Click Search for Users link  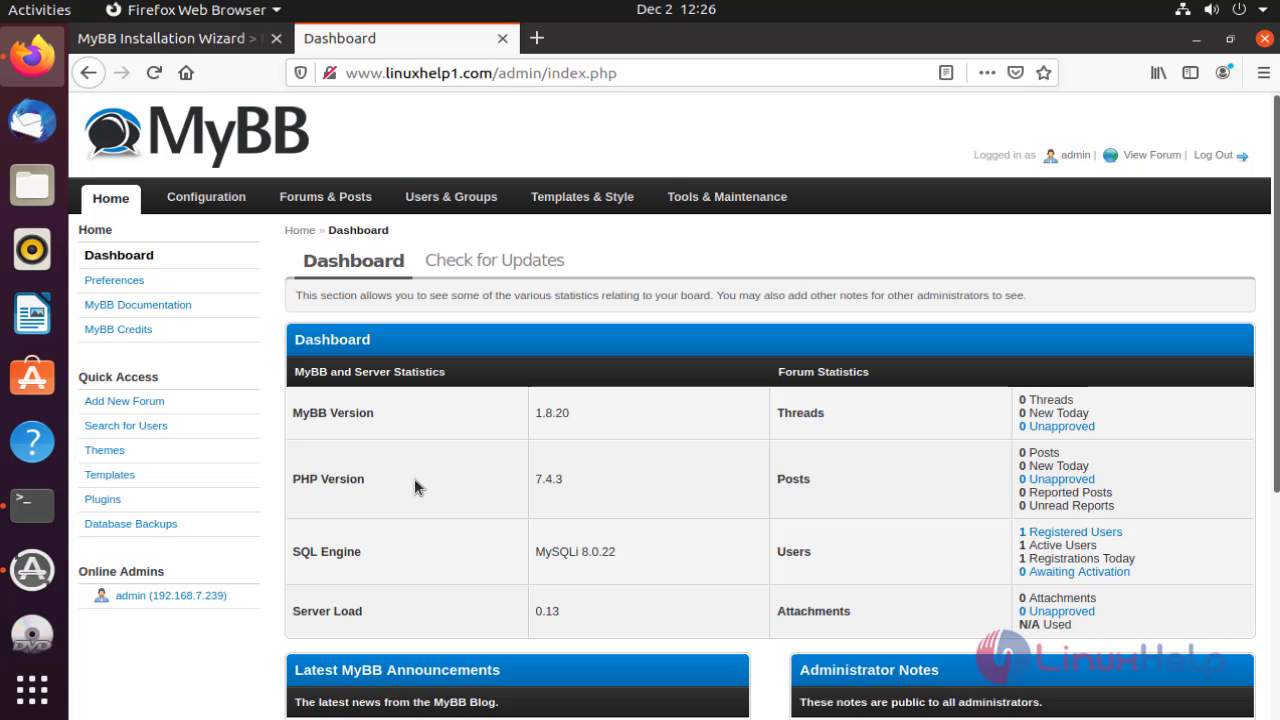coord(126,426)
